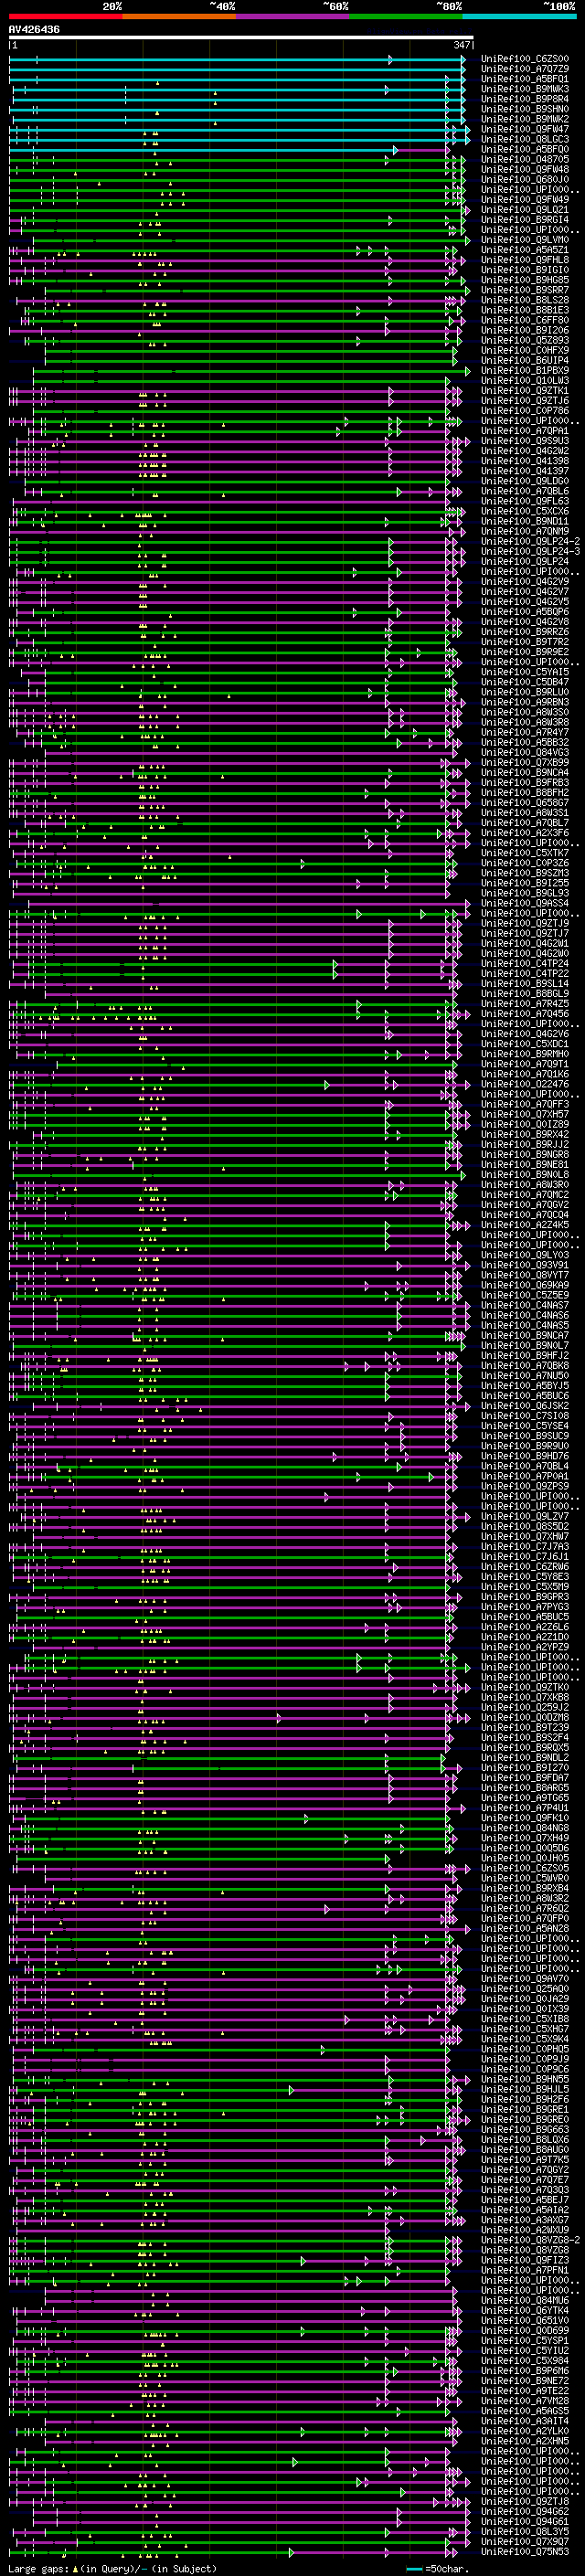Select the UniRef100_A5AIA2 label
Image resolution: width=585 pixels, height=2576 pixels.
[525, 2209]
